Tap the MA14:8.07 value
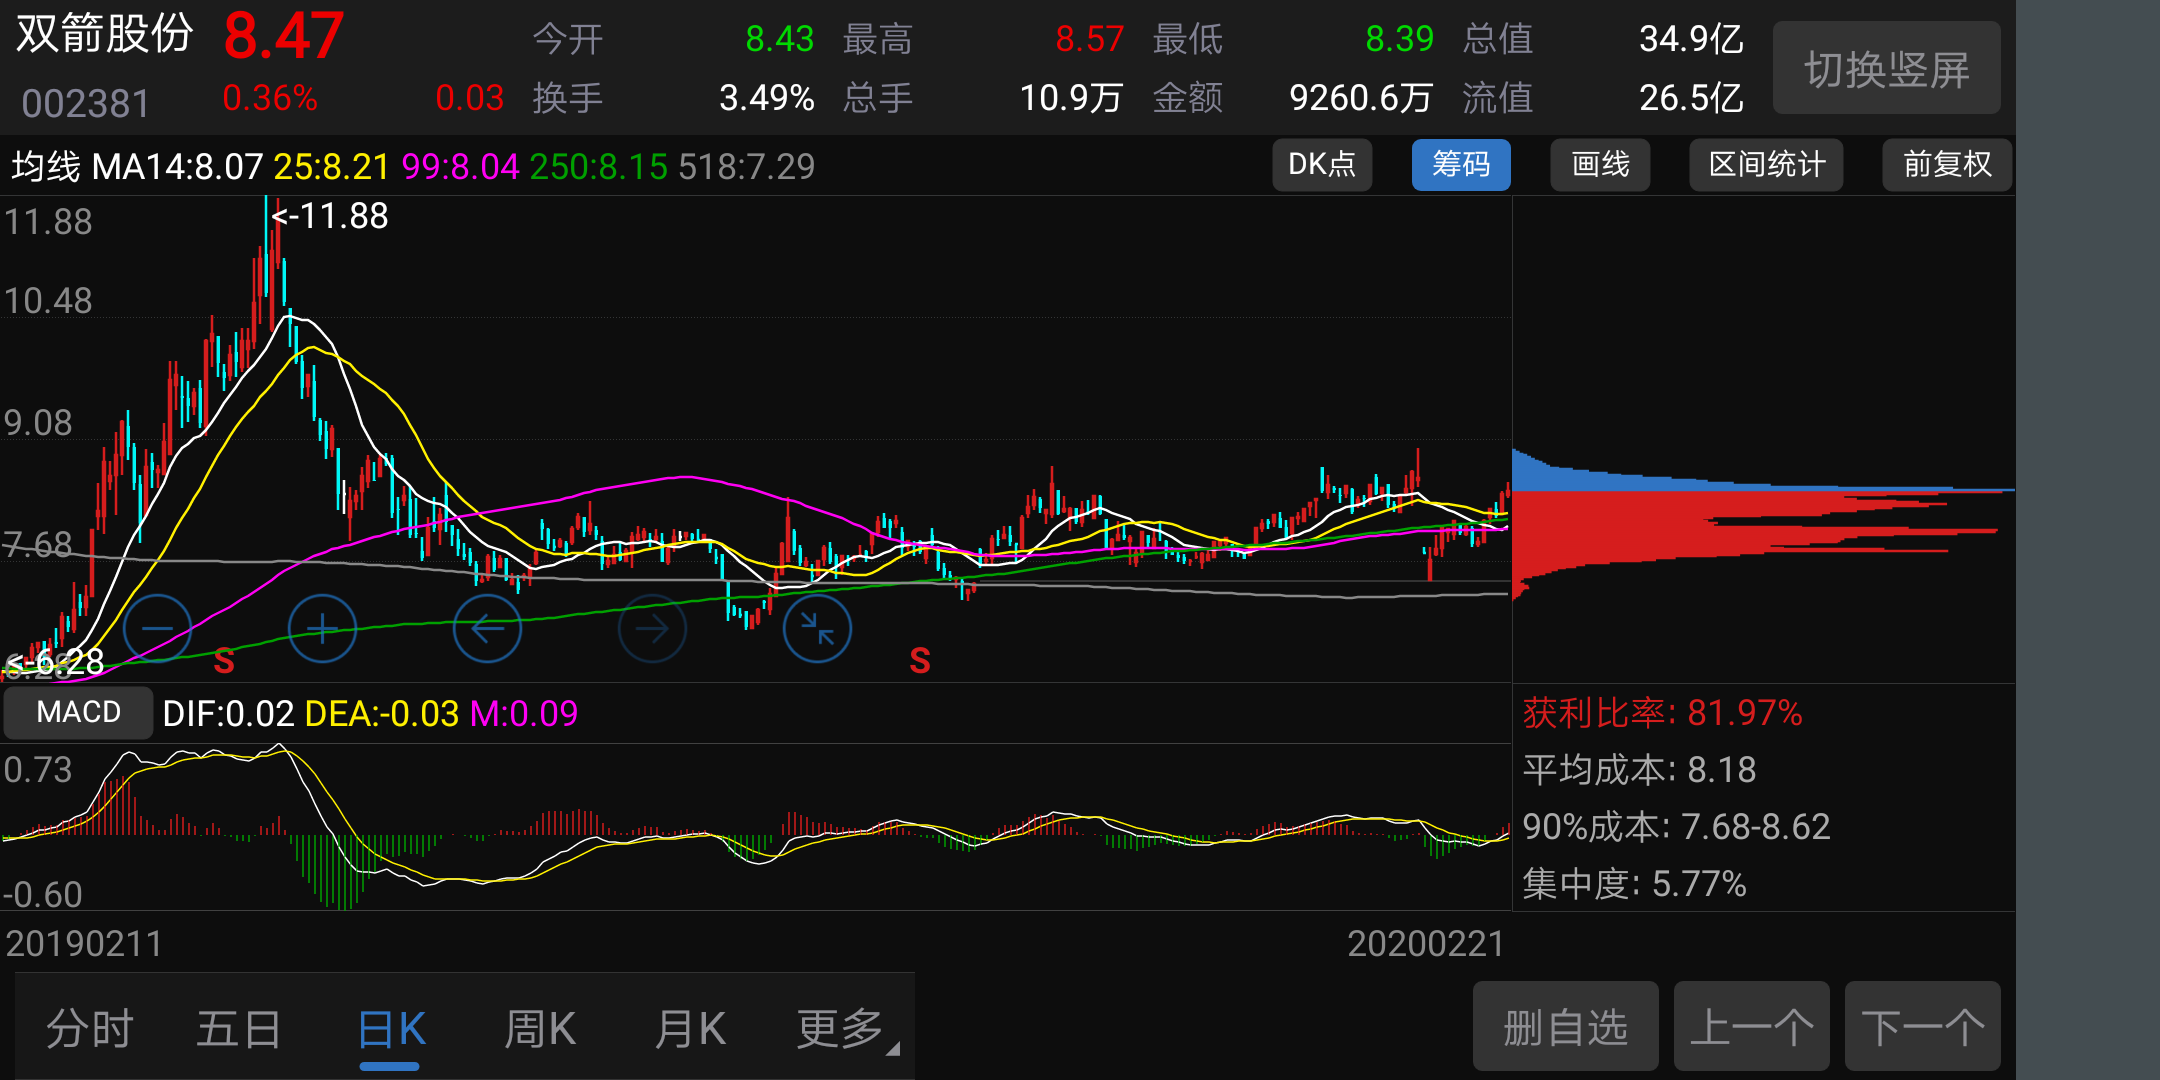 coord(177,166)
